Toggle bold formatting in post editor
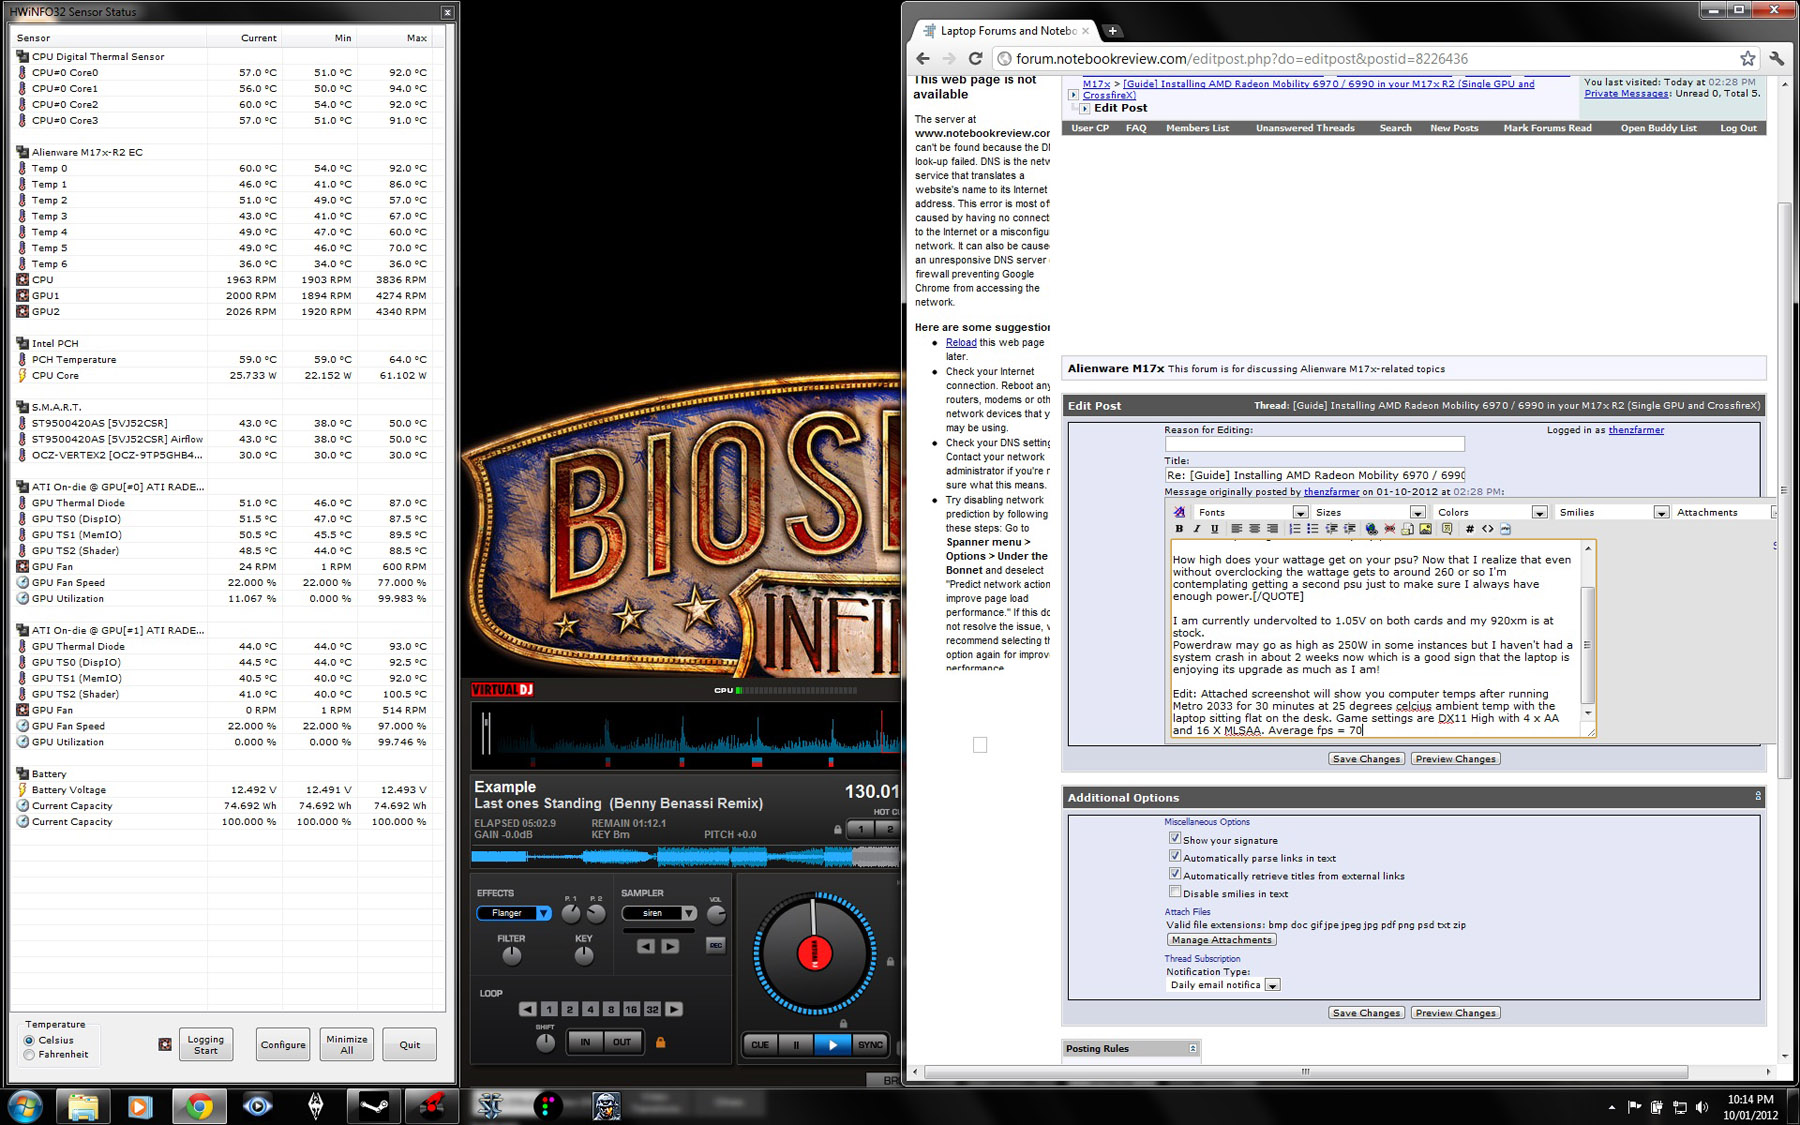The width and height of the screenshot is (1800, 1125). (1179, 529)
